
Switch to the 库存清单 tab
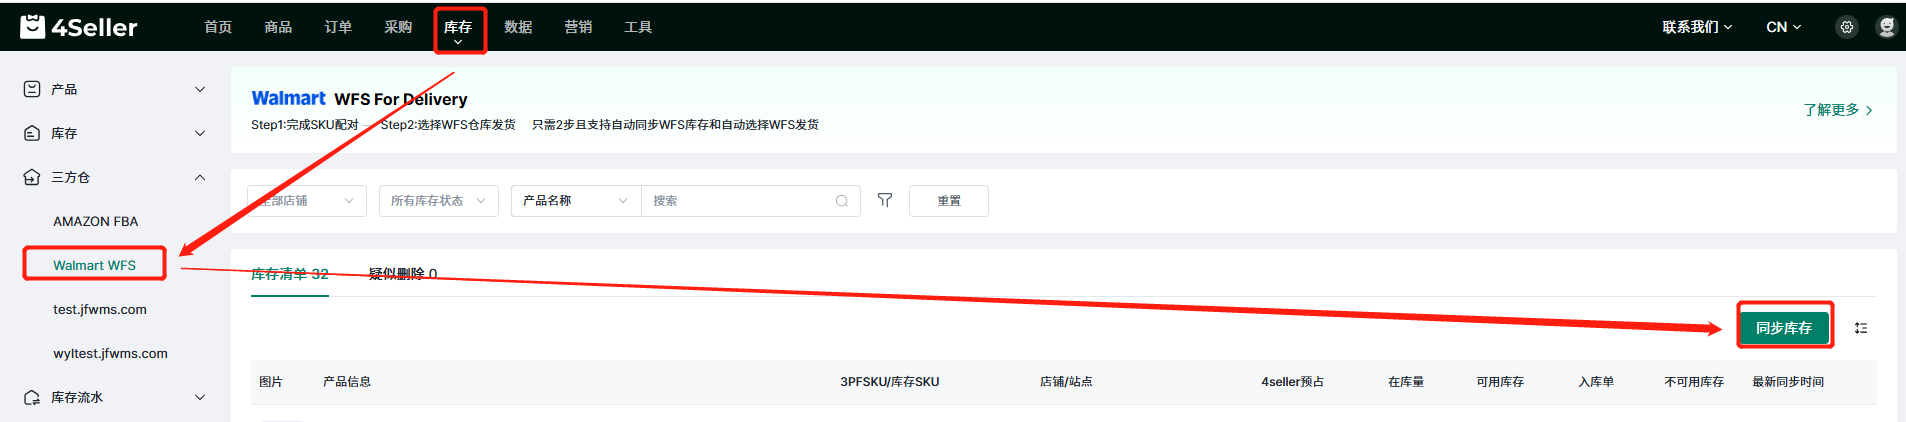(x=290, y=274)
